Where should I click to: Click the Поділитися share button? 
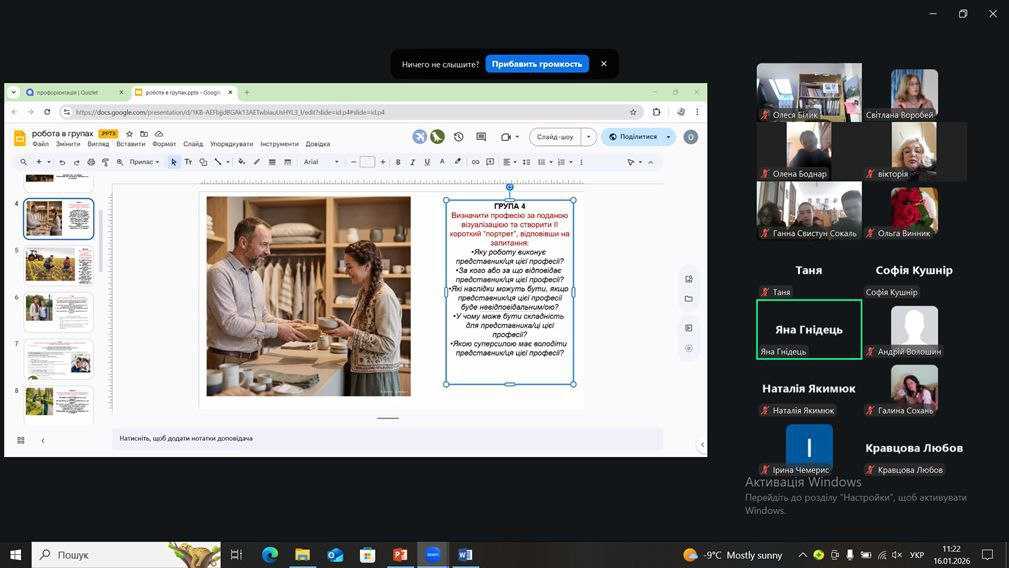click(x=638, y=137)
